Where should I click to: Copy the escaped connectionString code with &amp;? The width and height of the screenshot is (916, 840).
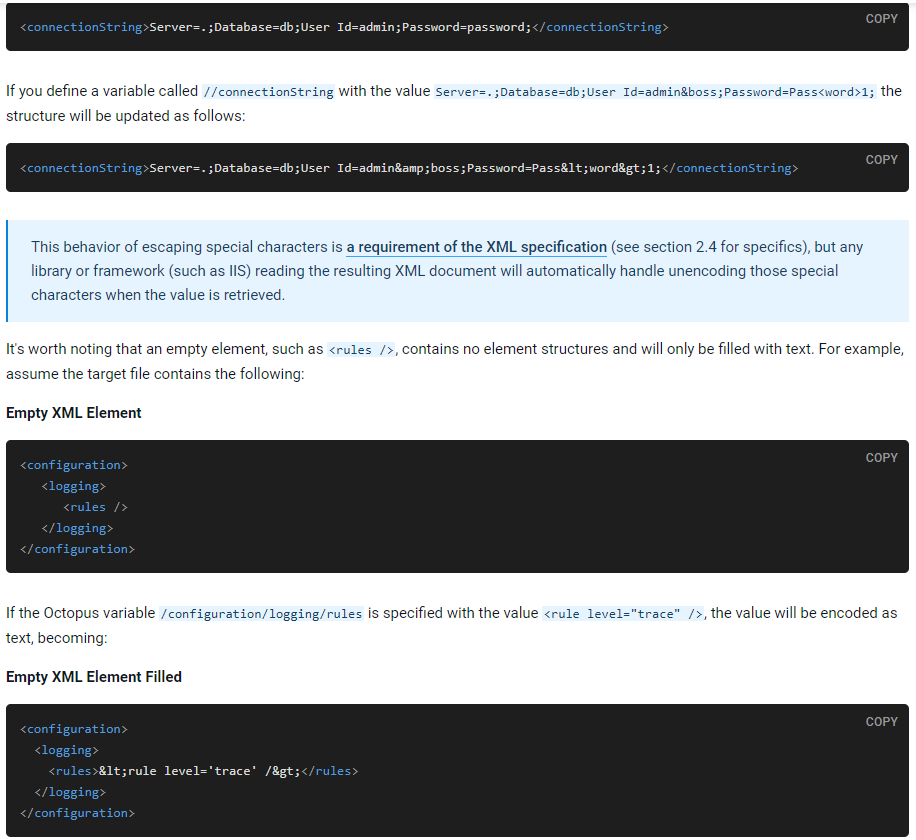pos(881,160)
